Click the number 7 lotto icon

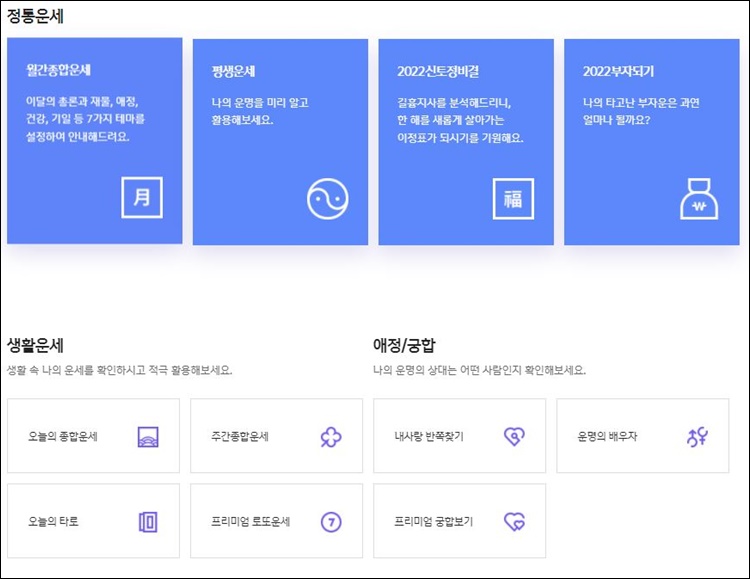(331, 522)
